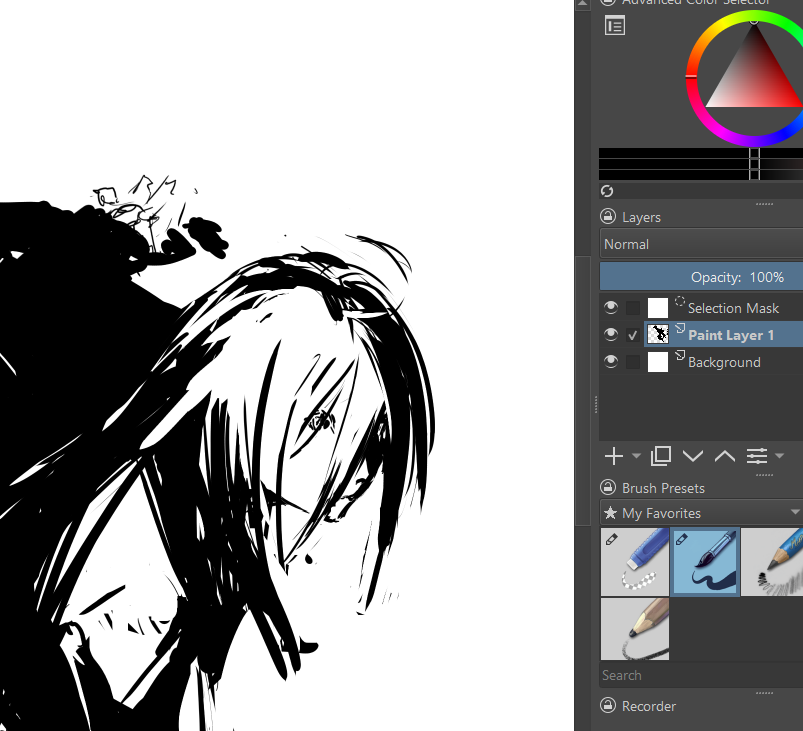803x731 pixels.
Task: Click the Selection Mask thumbnail
Action: click(x=658, y=308)
